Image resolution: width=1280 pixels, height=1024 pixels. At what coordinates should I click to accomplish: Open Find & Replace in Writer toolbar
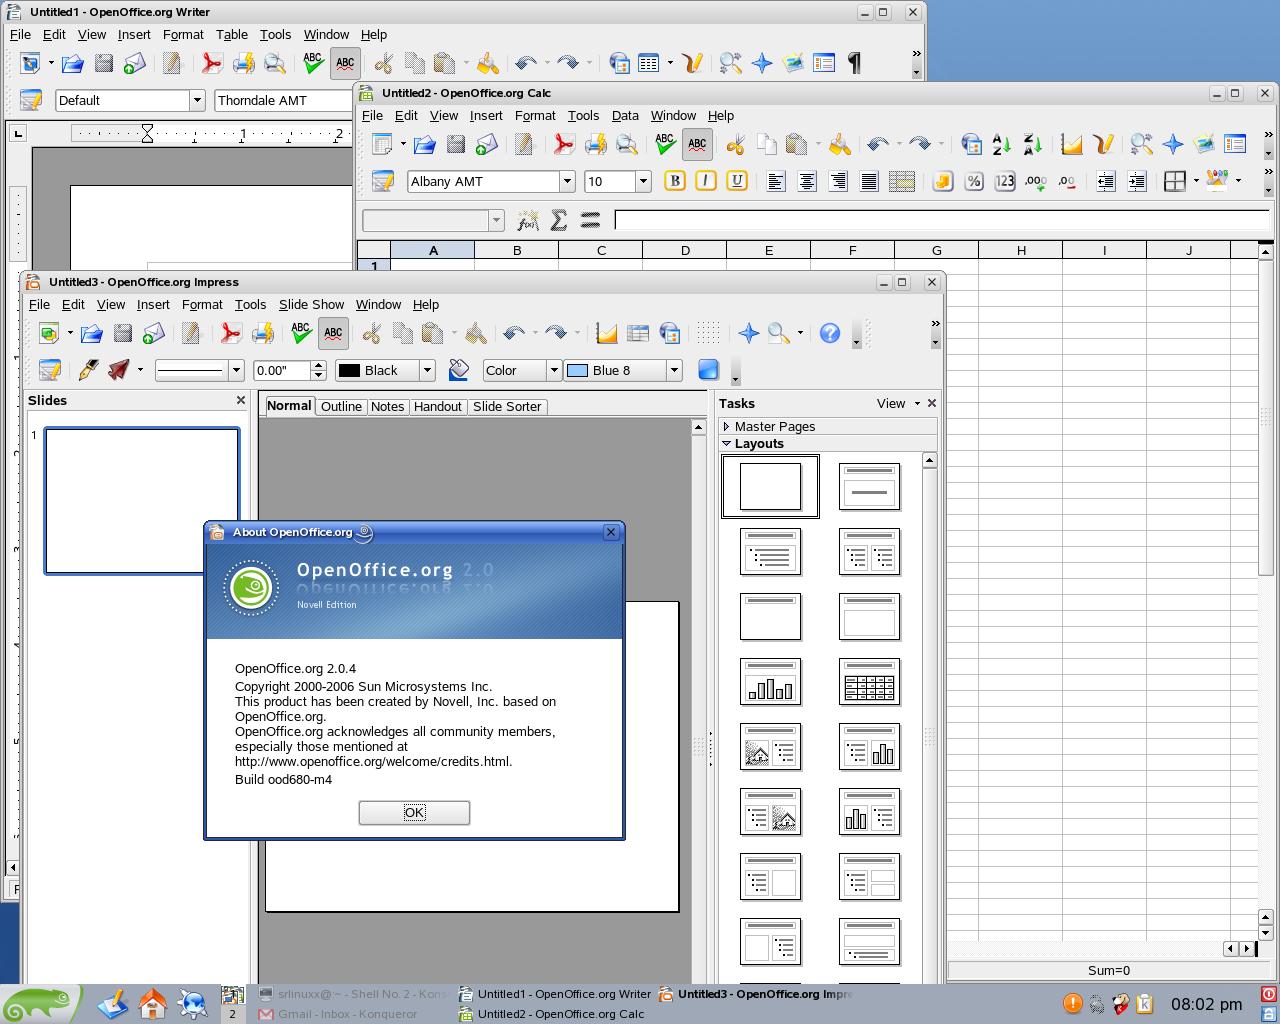730,63
